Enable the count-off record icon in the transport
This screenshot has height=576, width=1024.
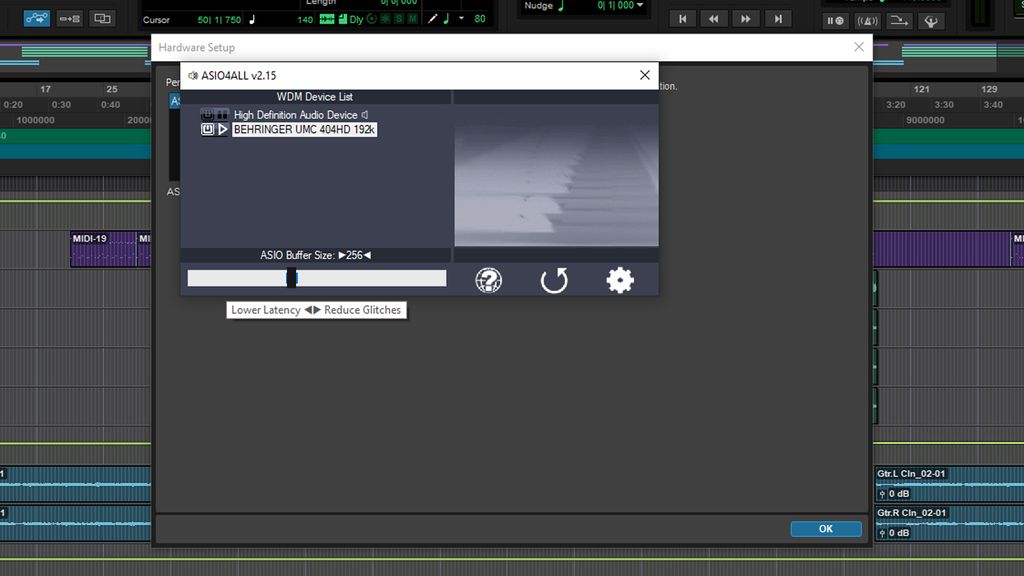[835, 21]
